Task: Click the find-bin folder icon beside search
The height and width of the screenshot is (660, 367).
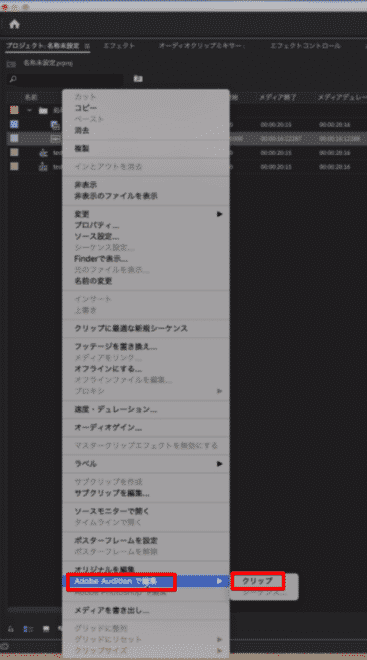Action: 138,78
